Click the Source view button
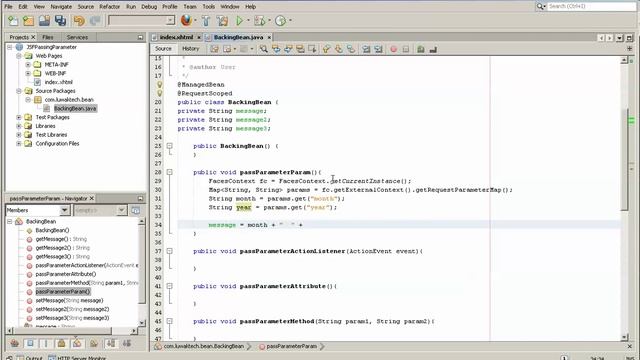The height and width of the screenshot is (360, 640). [163, 49]
